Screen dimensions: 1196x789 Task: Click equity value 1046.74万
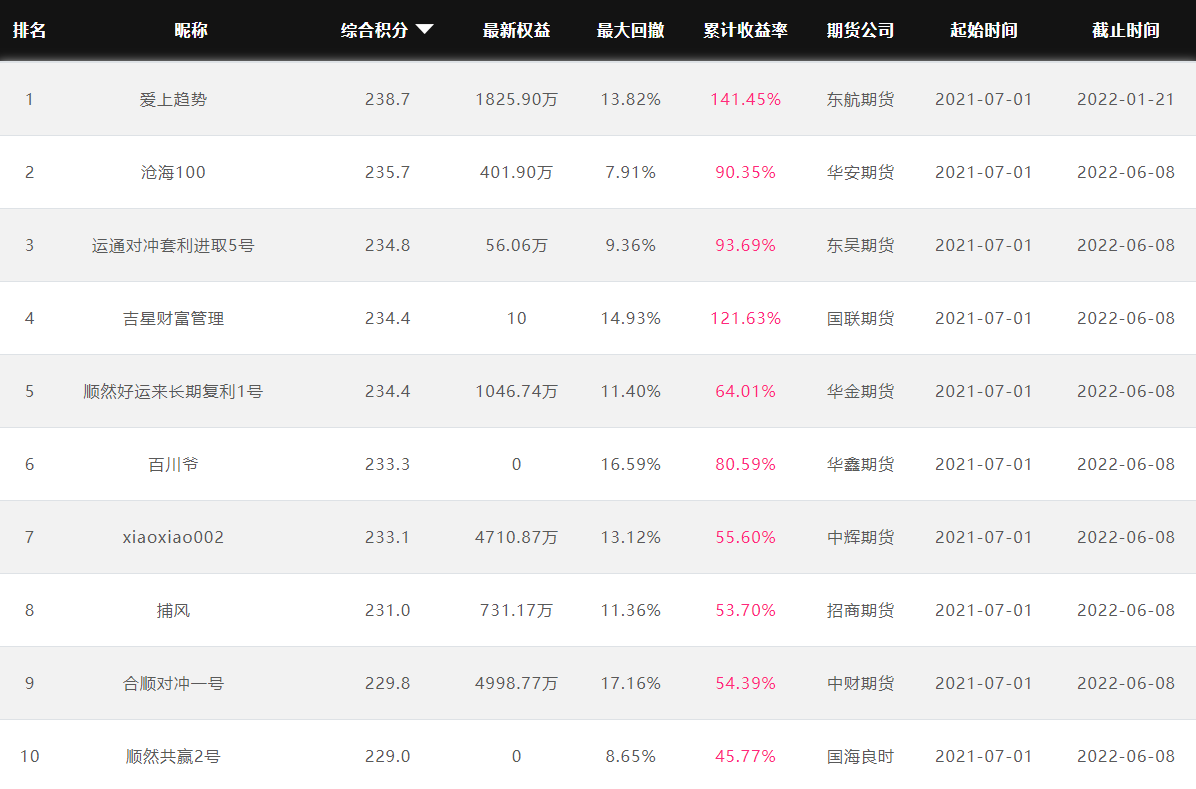[516, 391]
